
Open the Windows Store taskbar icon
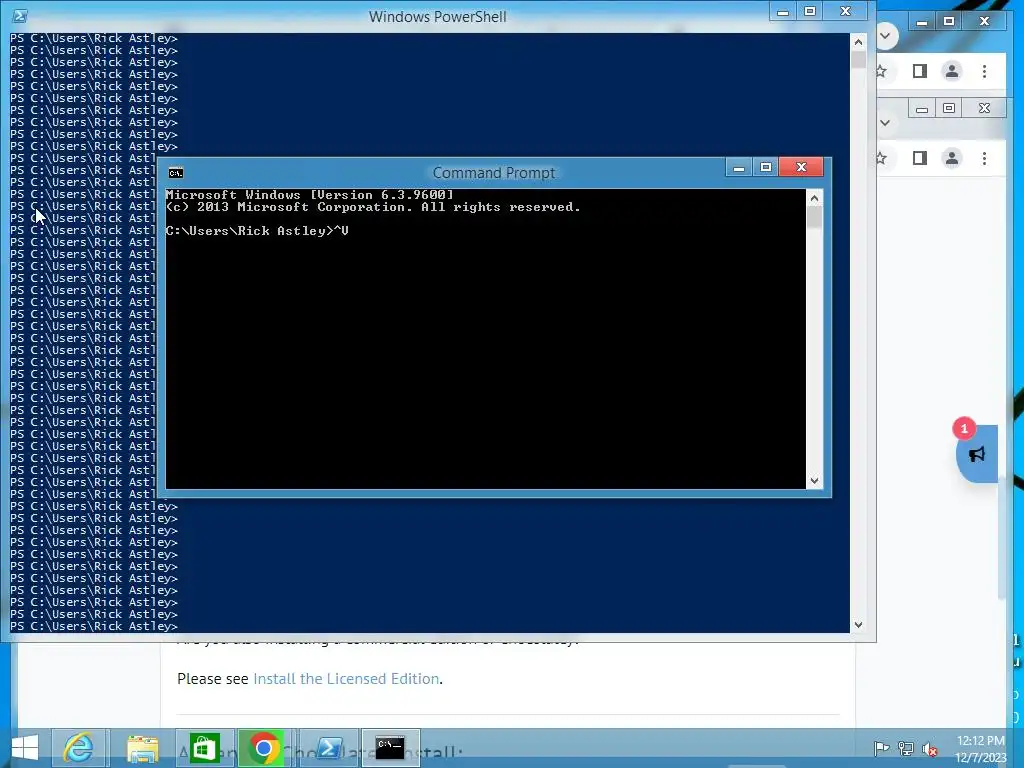tap(204, 748)
